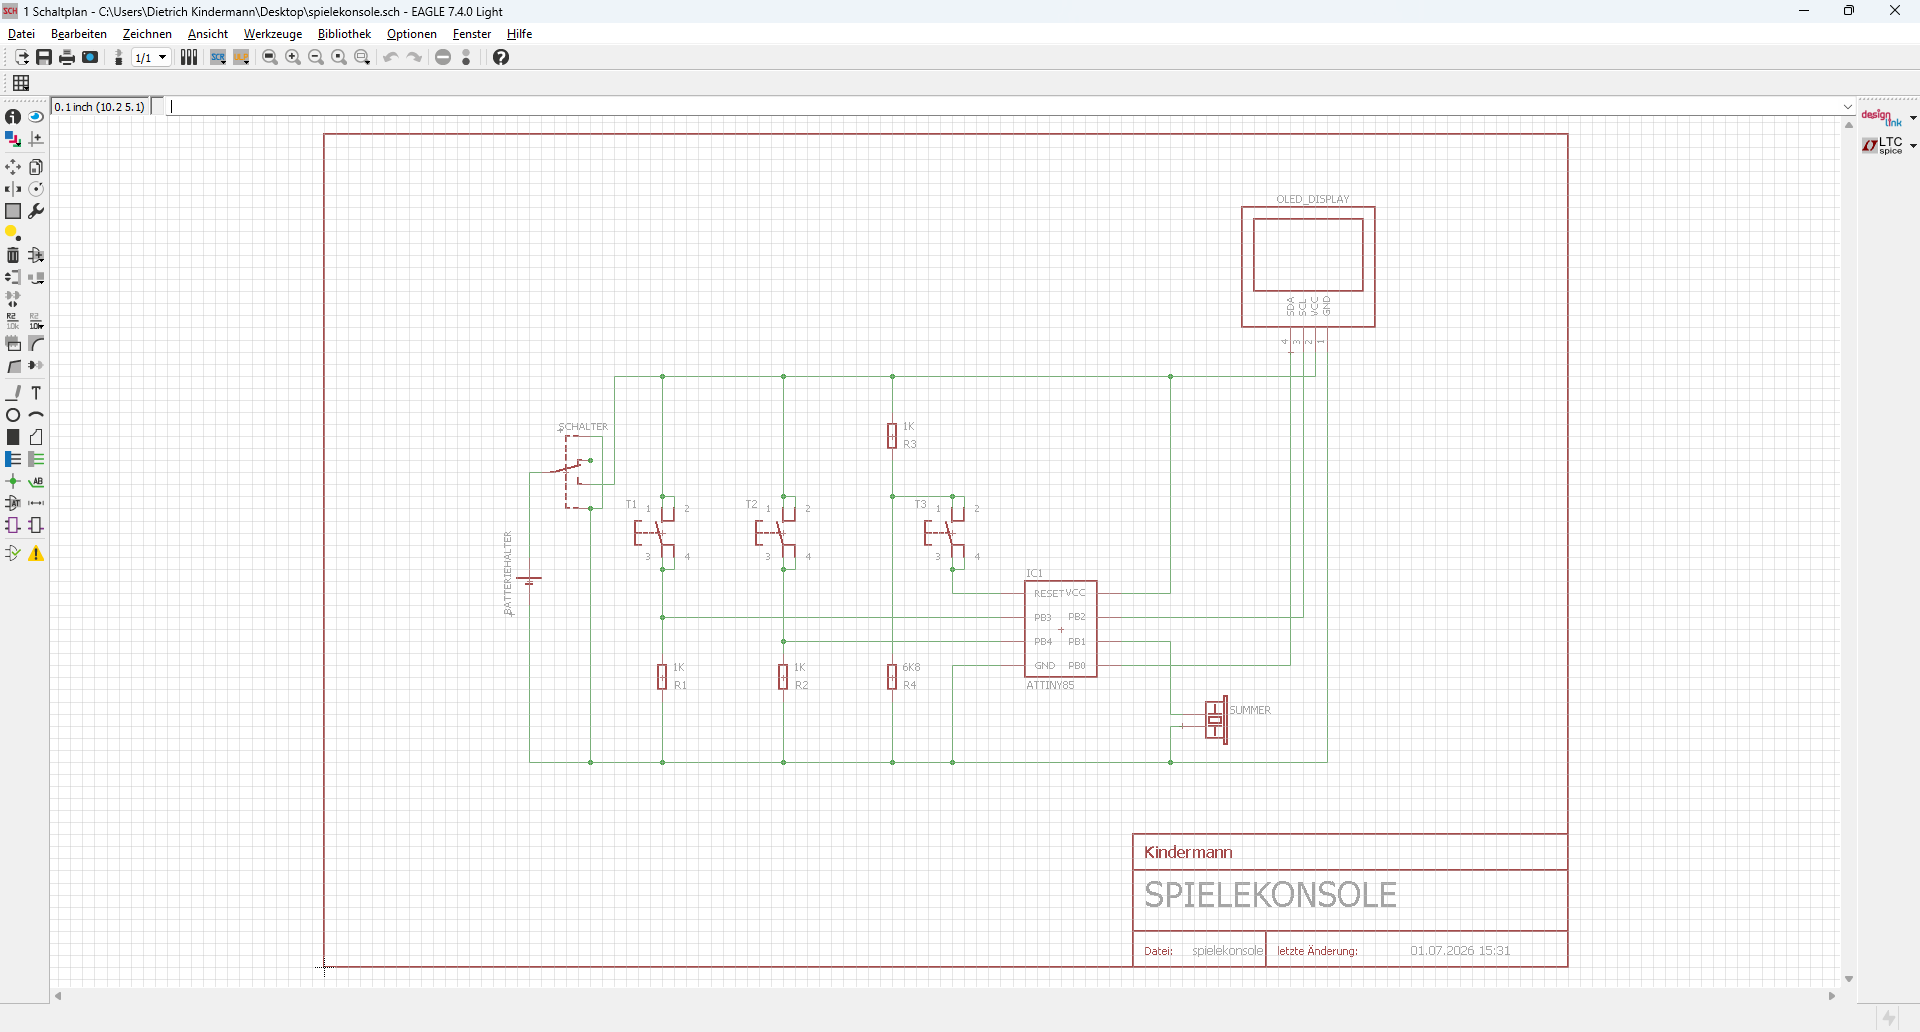
Task: Stop the current command
Action: pos(443,58)
